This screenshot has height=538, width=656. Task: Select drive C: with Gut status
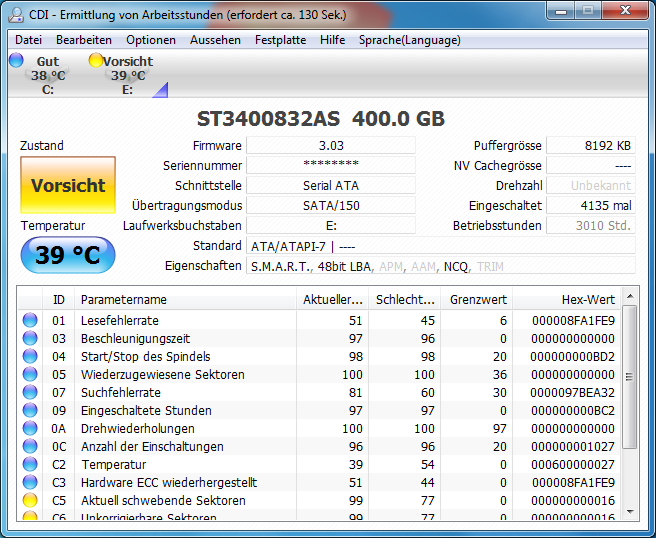(48, 75)
